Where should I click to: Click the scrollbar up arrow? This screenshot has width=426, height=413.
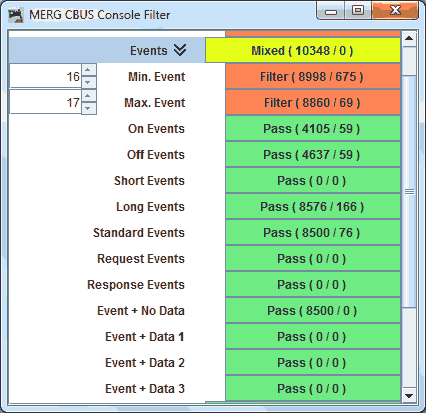pyautogui.click(x=409, y=38)
